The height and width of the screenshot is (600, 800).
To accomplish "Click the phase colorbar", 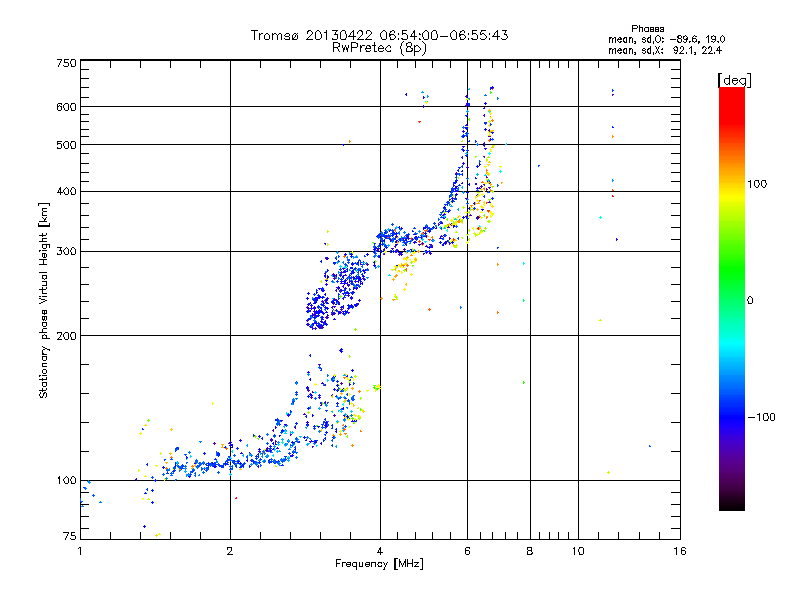I will coord(732,298).
